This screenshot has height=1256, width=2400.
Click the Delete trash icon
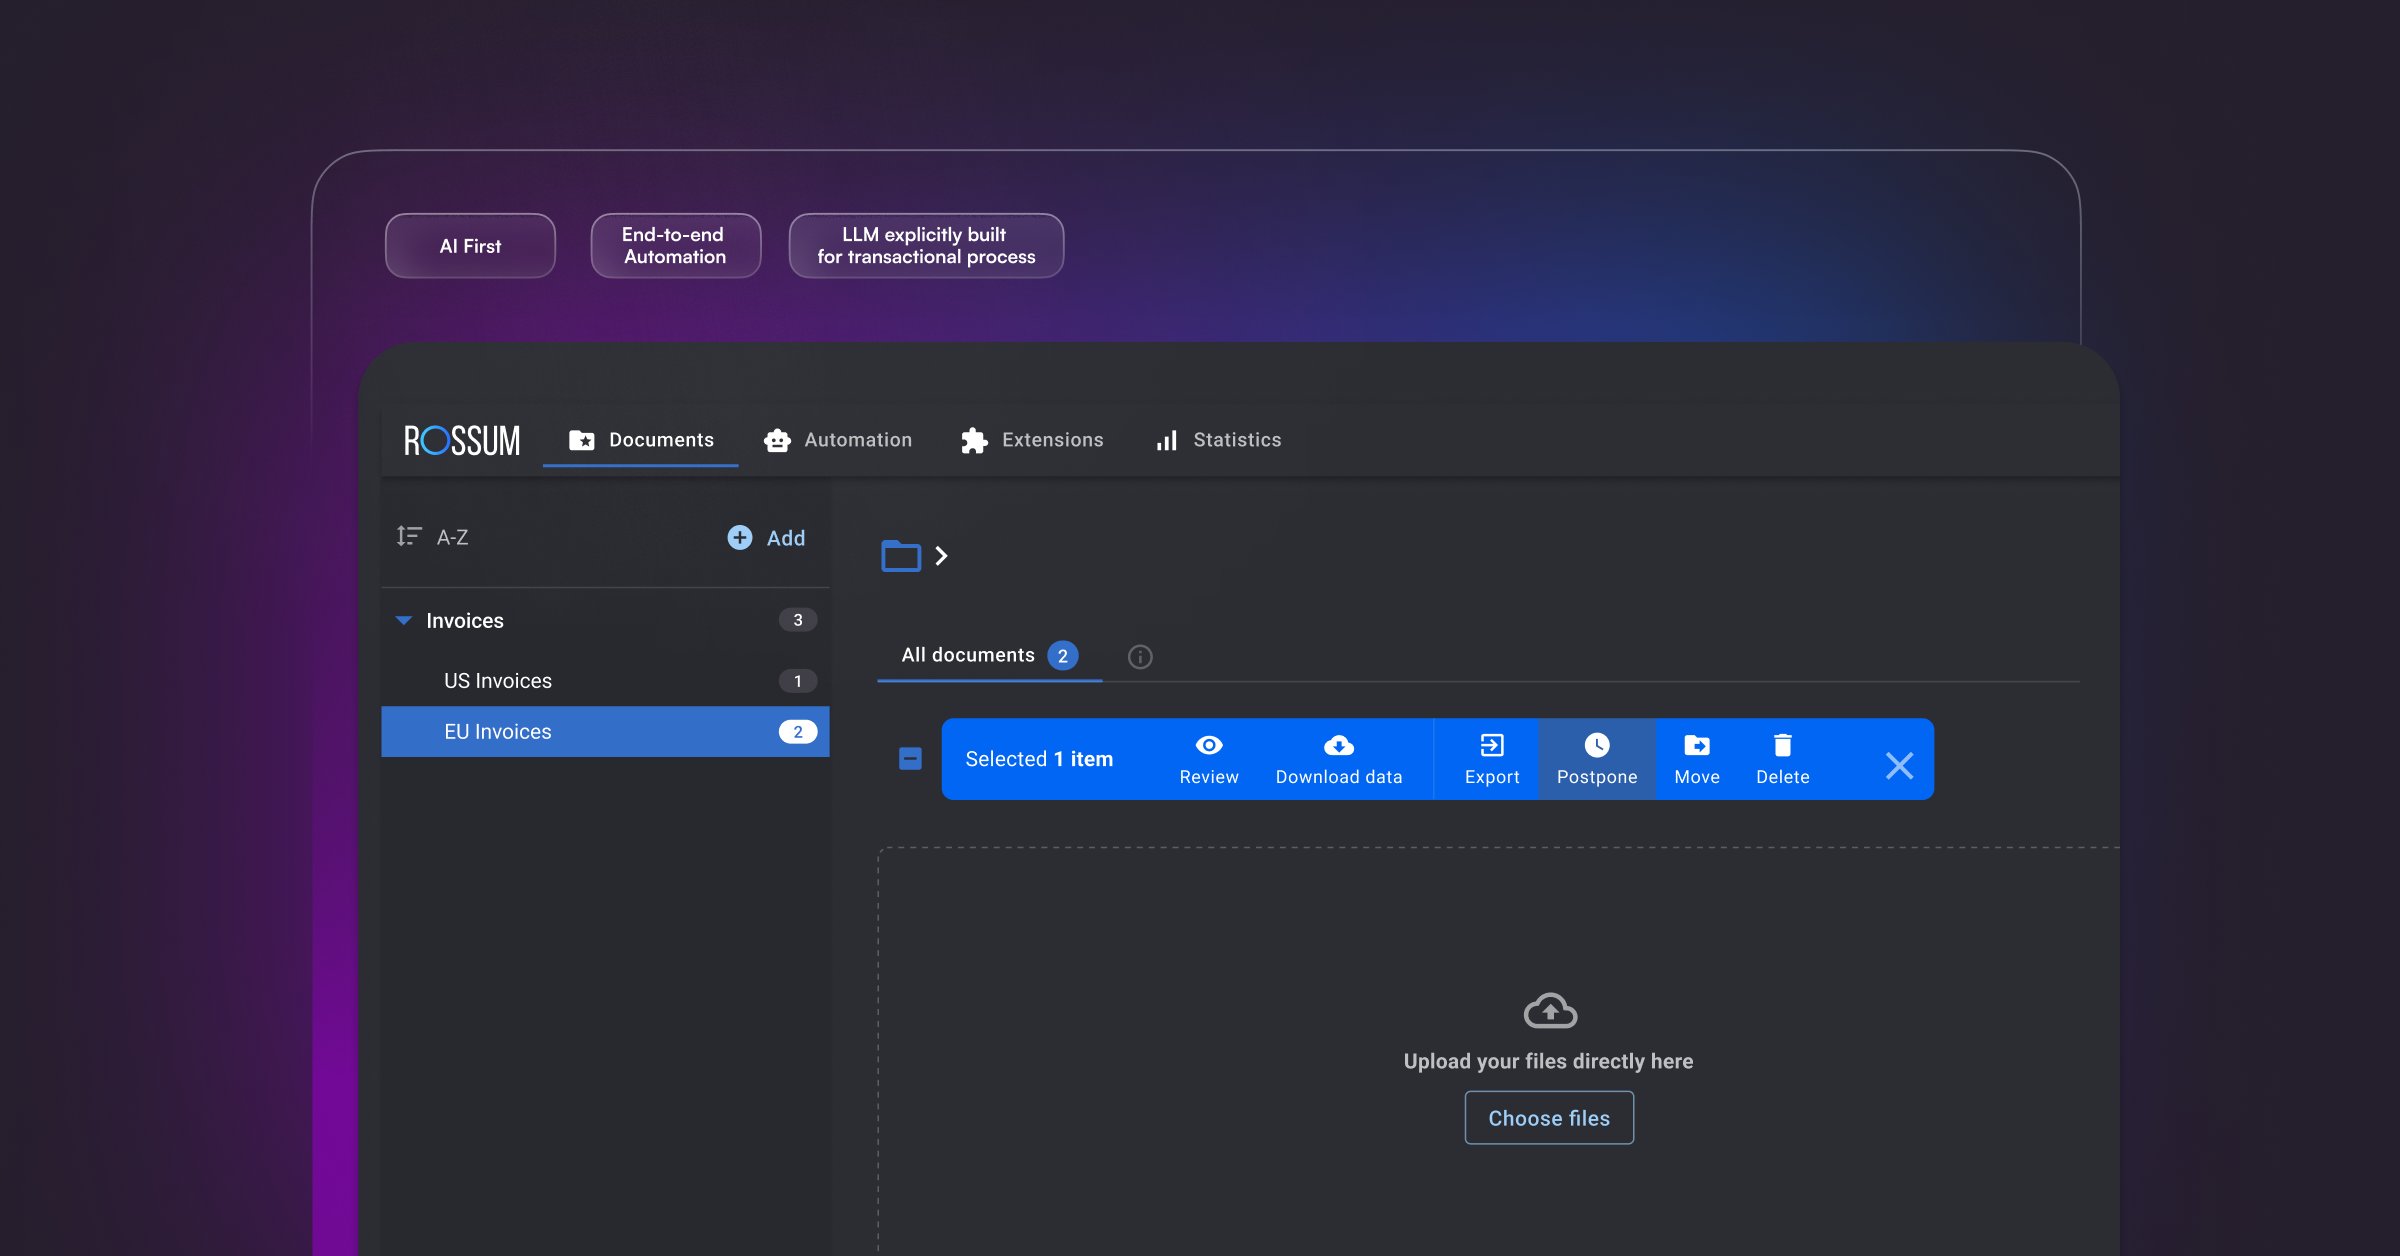[x=1782, y=745]
